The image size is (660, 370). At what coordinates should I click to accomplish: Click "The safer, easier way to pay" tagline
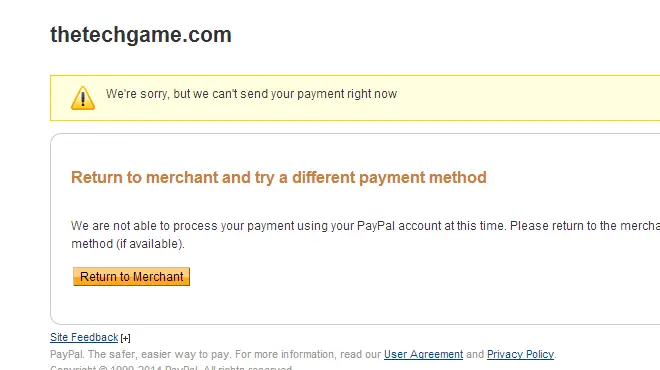click(160, 354)
